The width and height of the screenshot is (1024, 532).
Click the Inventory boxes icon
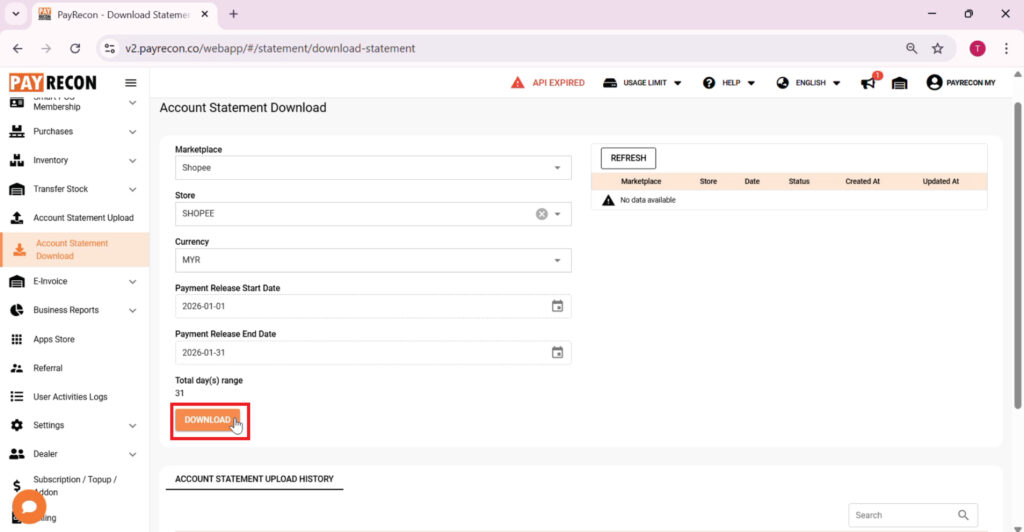(x=17, y=160)
